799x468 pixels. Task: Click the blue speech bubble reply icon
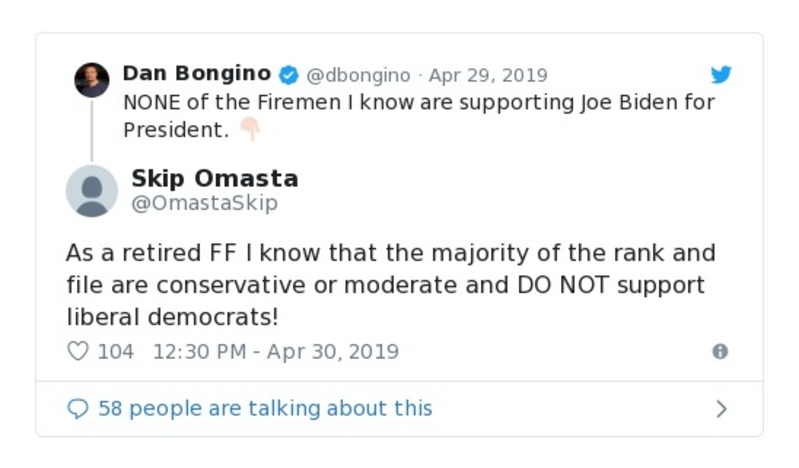77,409
